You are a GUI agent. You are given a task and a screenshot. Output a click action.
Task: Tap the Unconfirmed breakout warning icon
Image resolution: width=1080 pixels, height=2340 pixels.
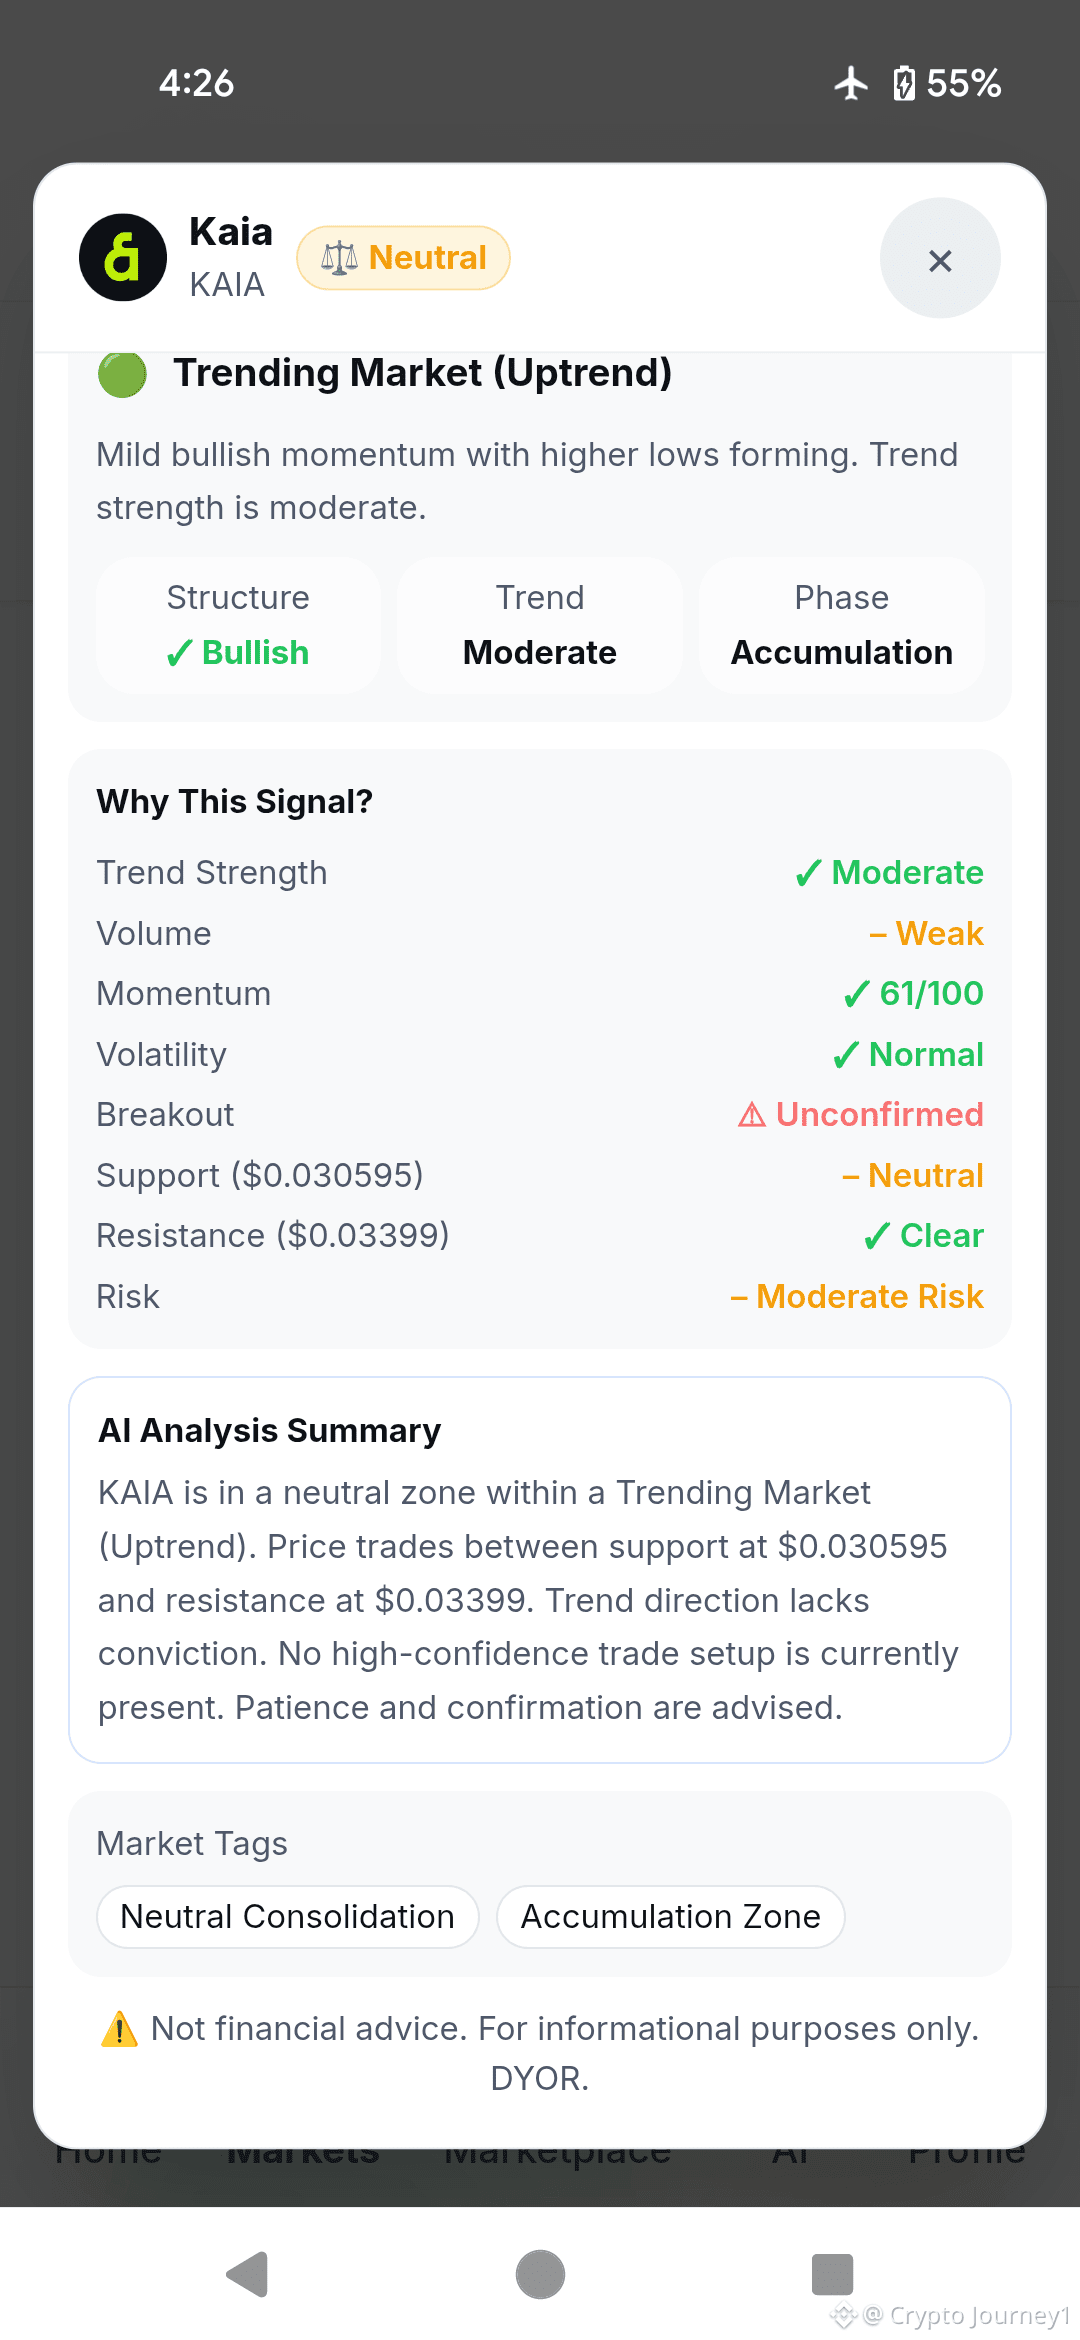(752, 1115)
